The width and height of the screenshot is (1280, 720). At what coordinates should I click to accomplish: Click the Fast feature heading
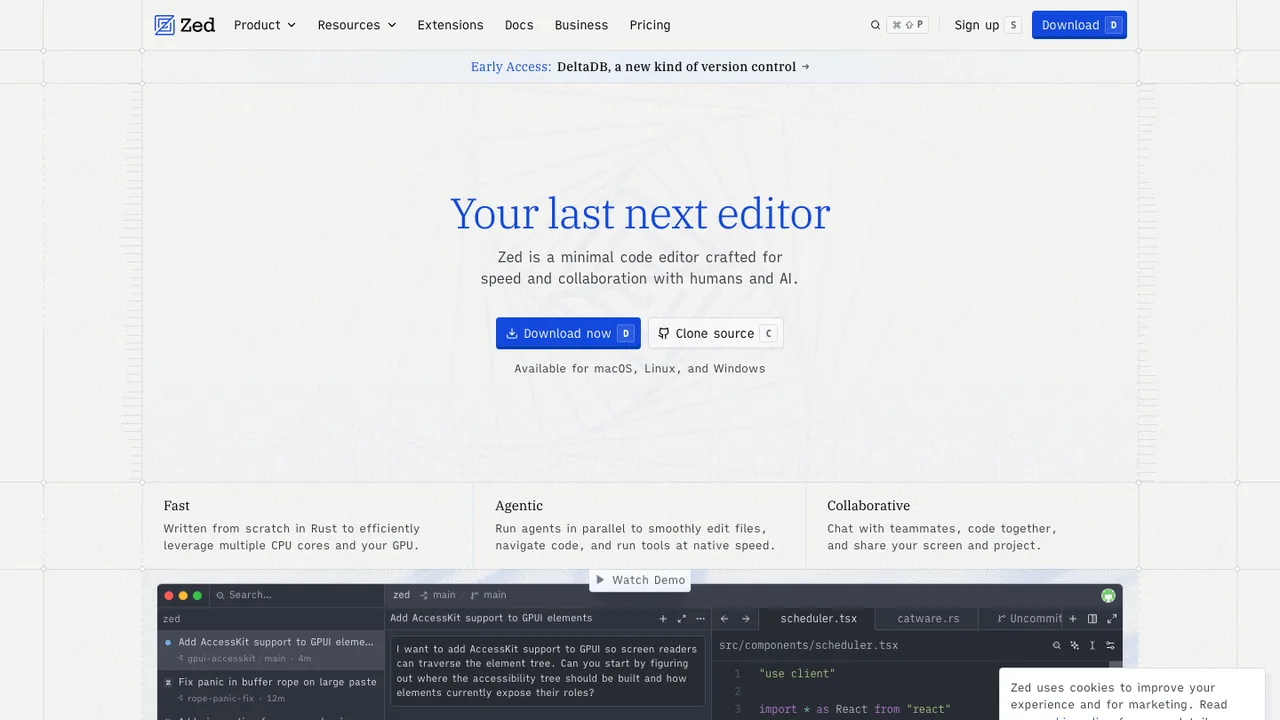[x=177, y=506]
